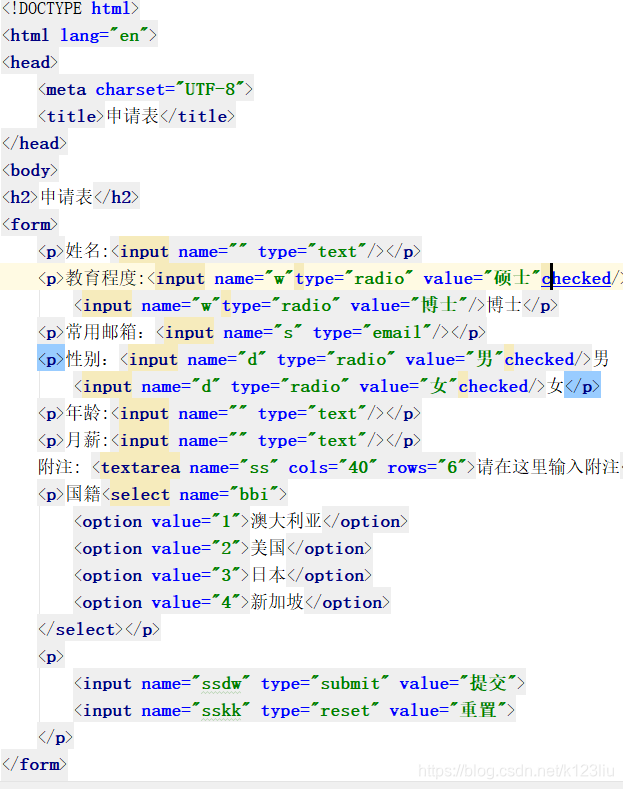Click the highlighted <p> tag before 性别

tap(51, 359)
